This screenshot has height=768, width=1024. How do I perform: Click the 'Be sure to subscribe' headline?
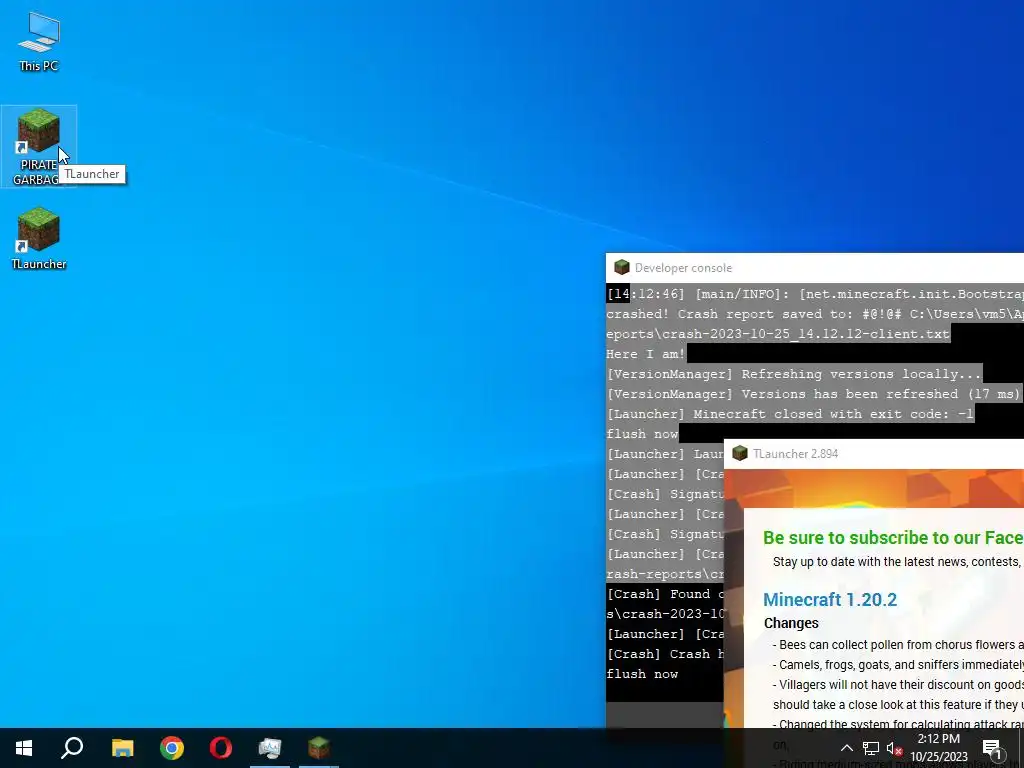893,537
